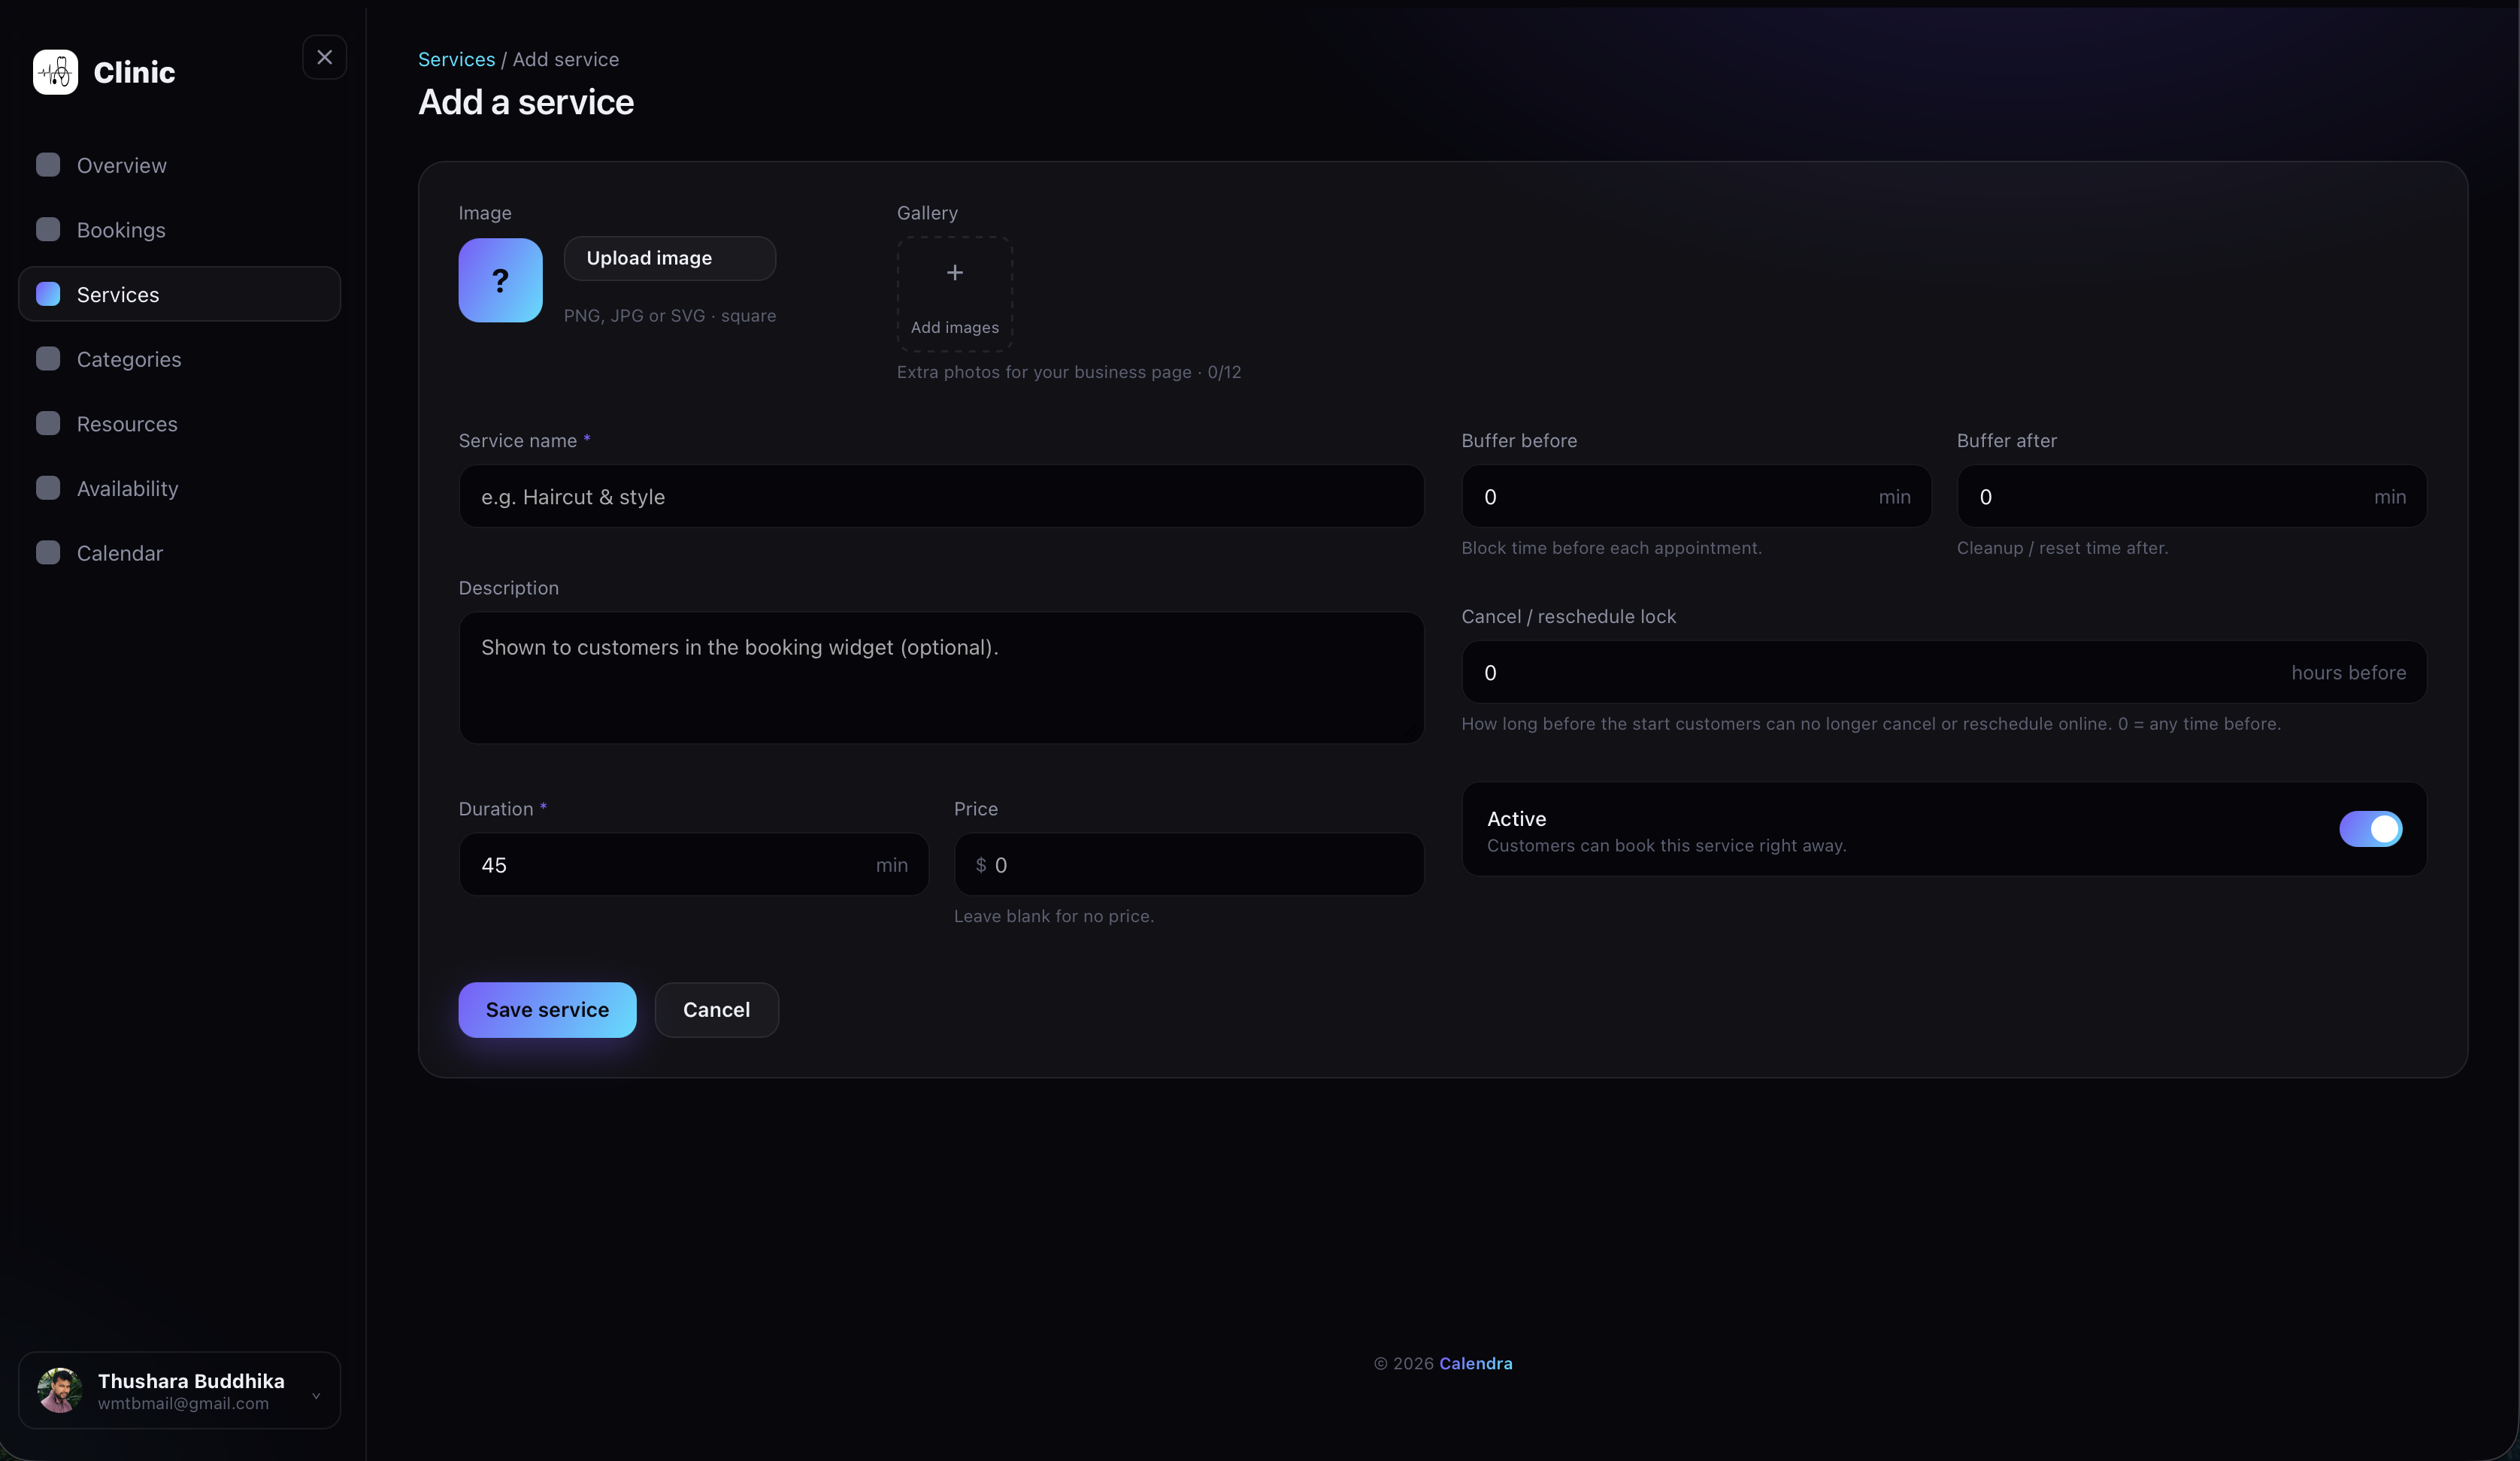Image resolution: width=2520 pixels, height=1461 pixels.
Task: Click the Bookings sidebar icon
Action: [x=48, y=229]
